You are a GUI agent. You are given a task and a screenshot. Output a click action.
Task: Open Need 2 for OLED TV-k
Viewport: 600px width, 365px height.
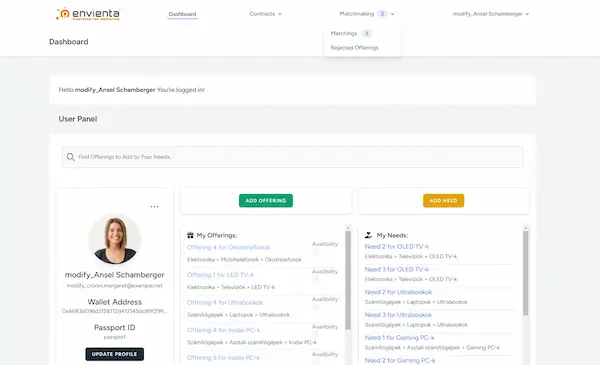coord(396,247)
